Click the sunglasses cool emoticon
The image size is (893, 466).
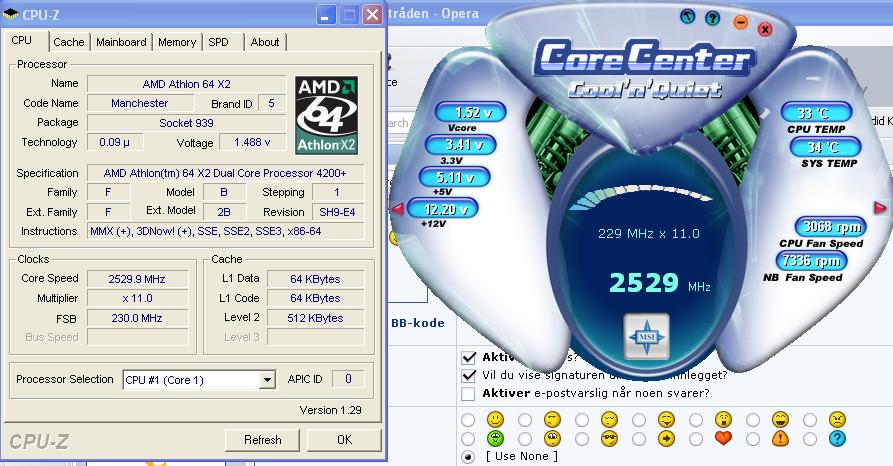click(x=609, y=439)
